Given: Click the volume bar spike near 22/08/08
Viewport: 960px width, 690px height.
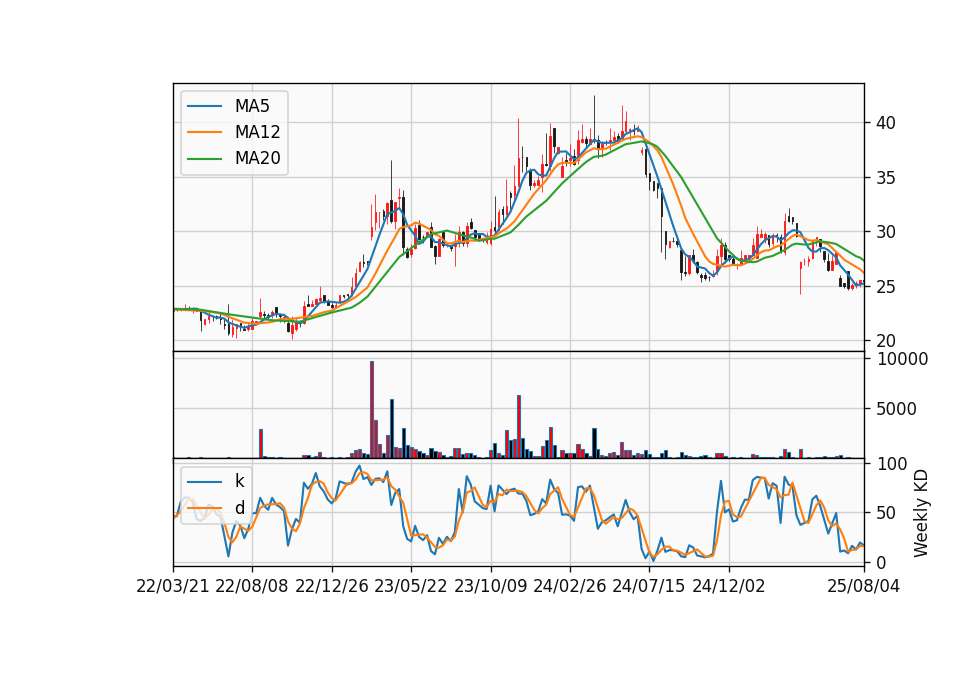Looking at the screenshot, I should (x=261, y=443).
